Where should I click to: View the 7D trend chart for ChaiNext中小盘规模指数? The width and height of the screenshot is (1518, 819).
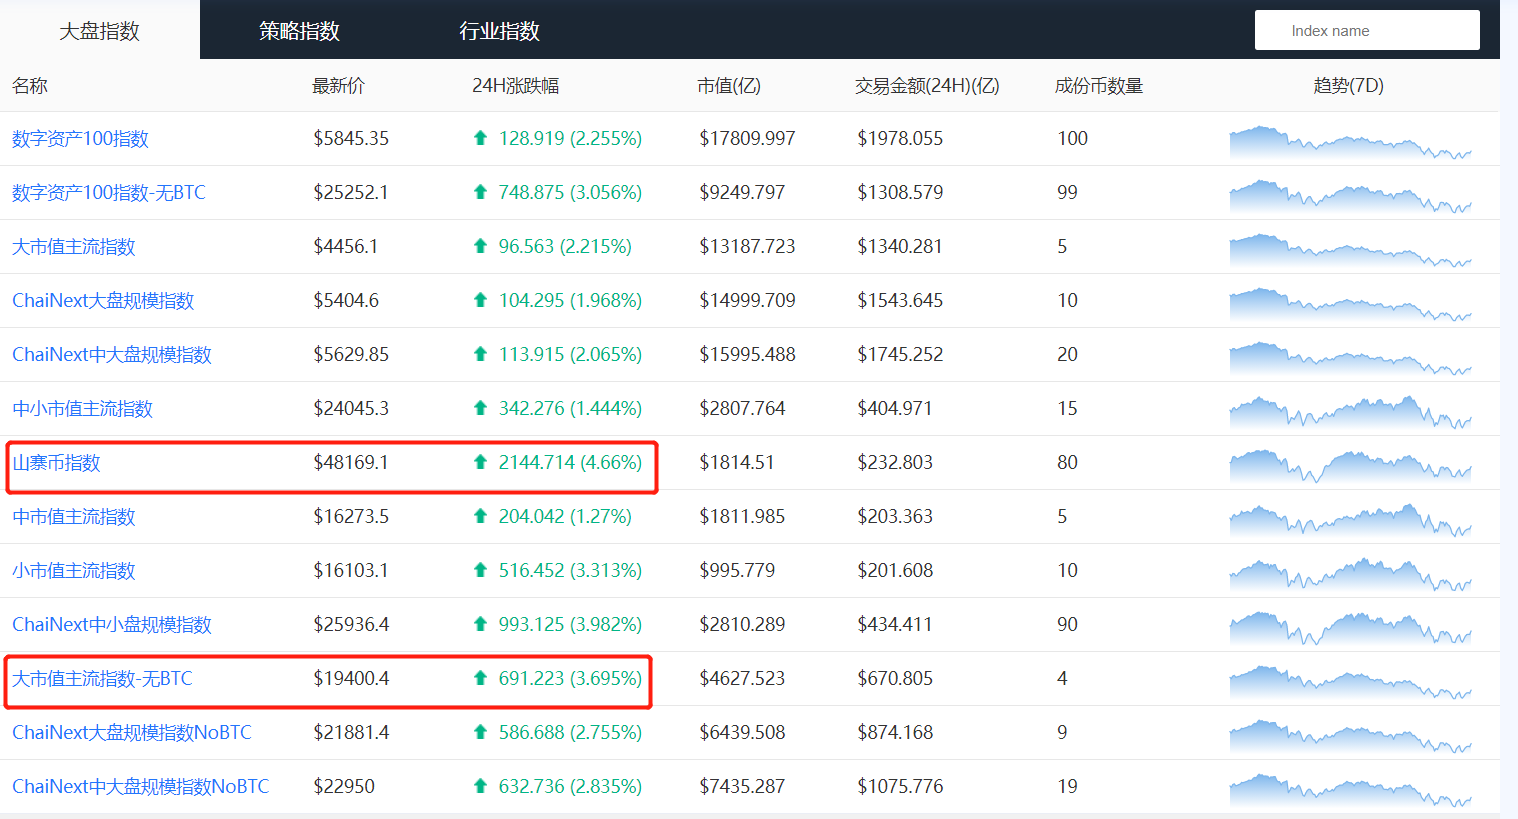tap(1350, 628)
